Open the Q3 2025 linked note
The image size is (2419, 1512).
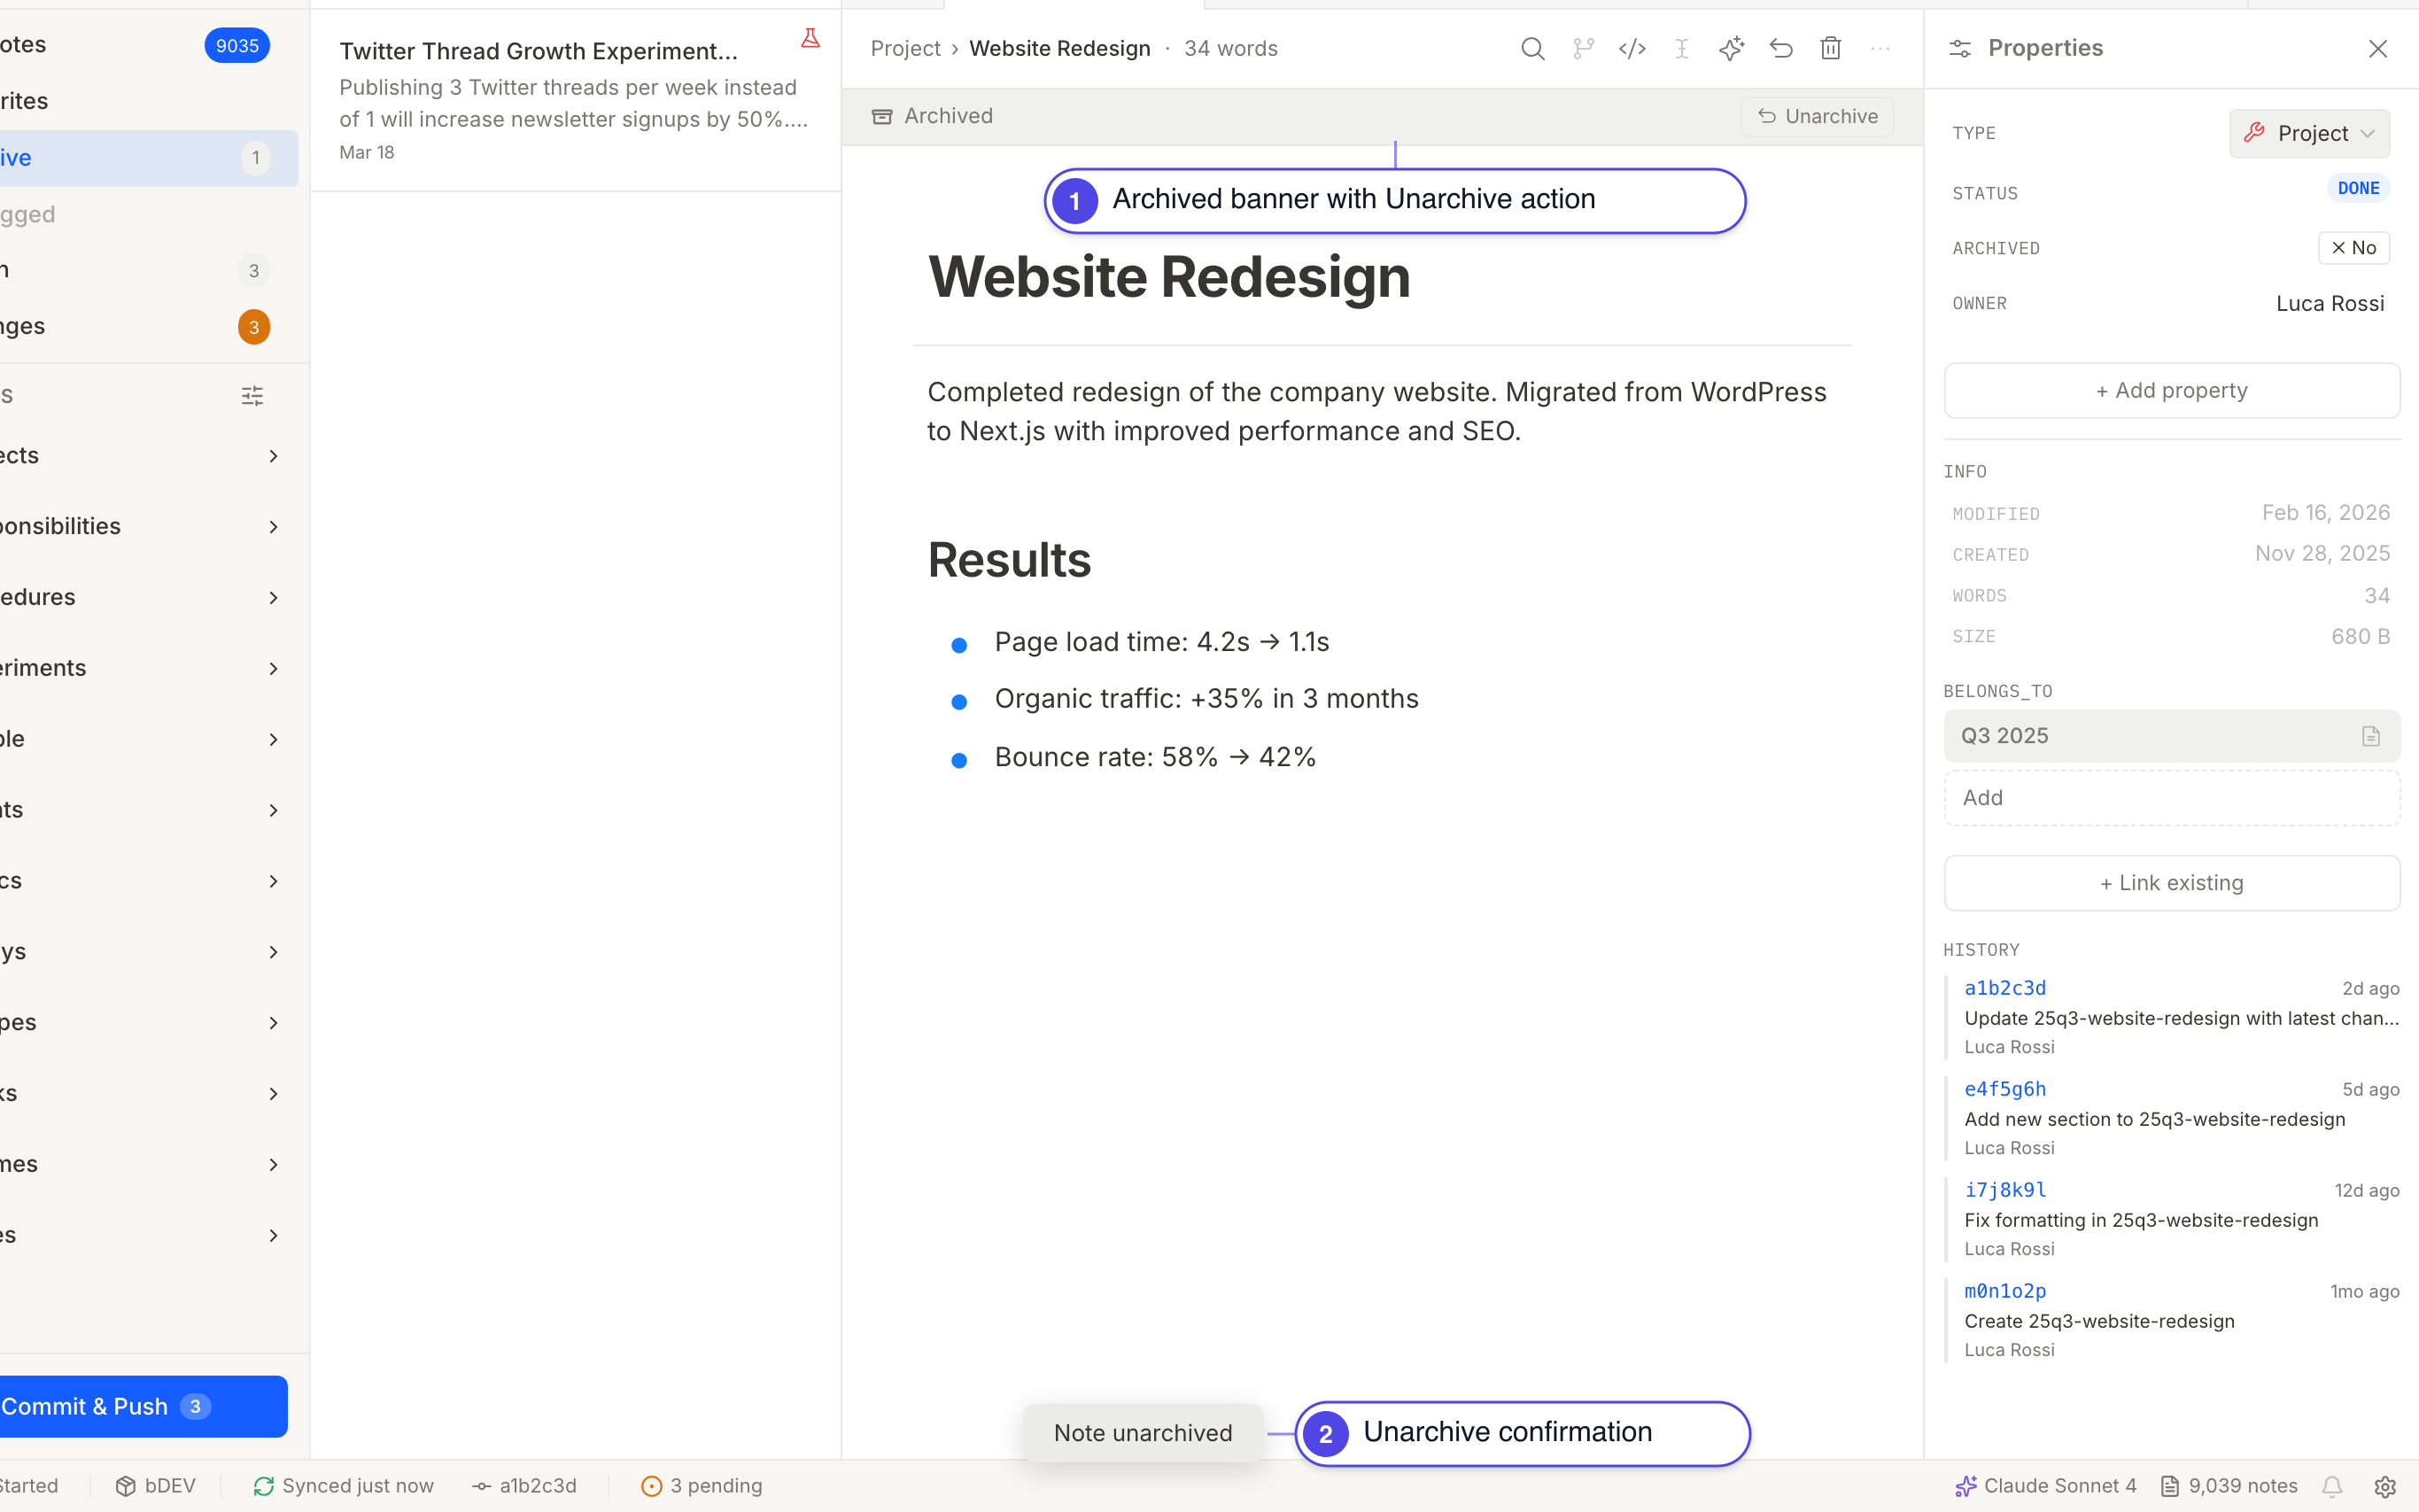click(2171, 736)
